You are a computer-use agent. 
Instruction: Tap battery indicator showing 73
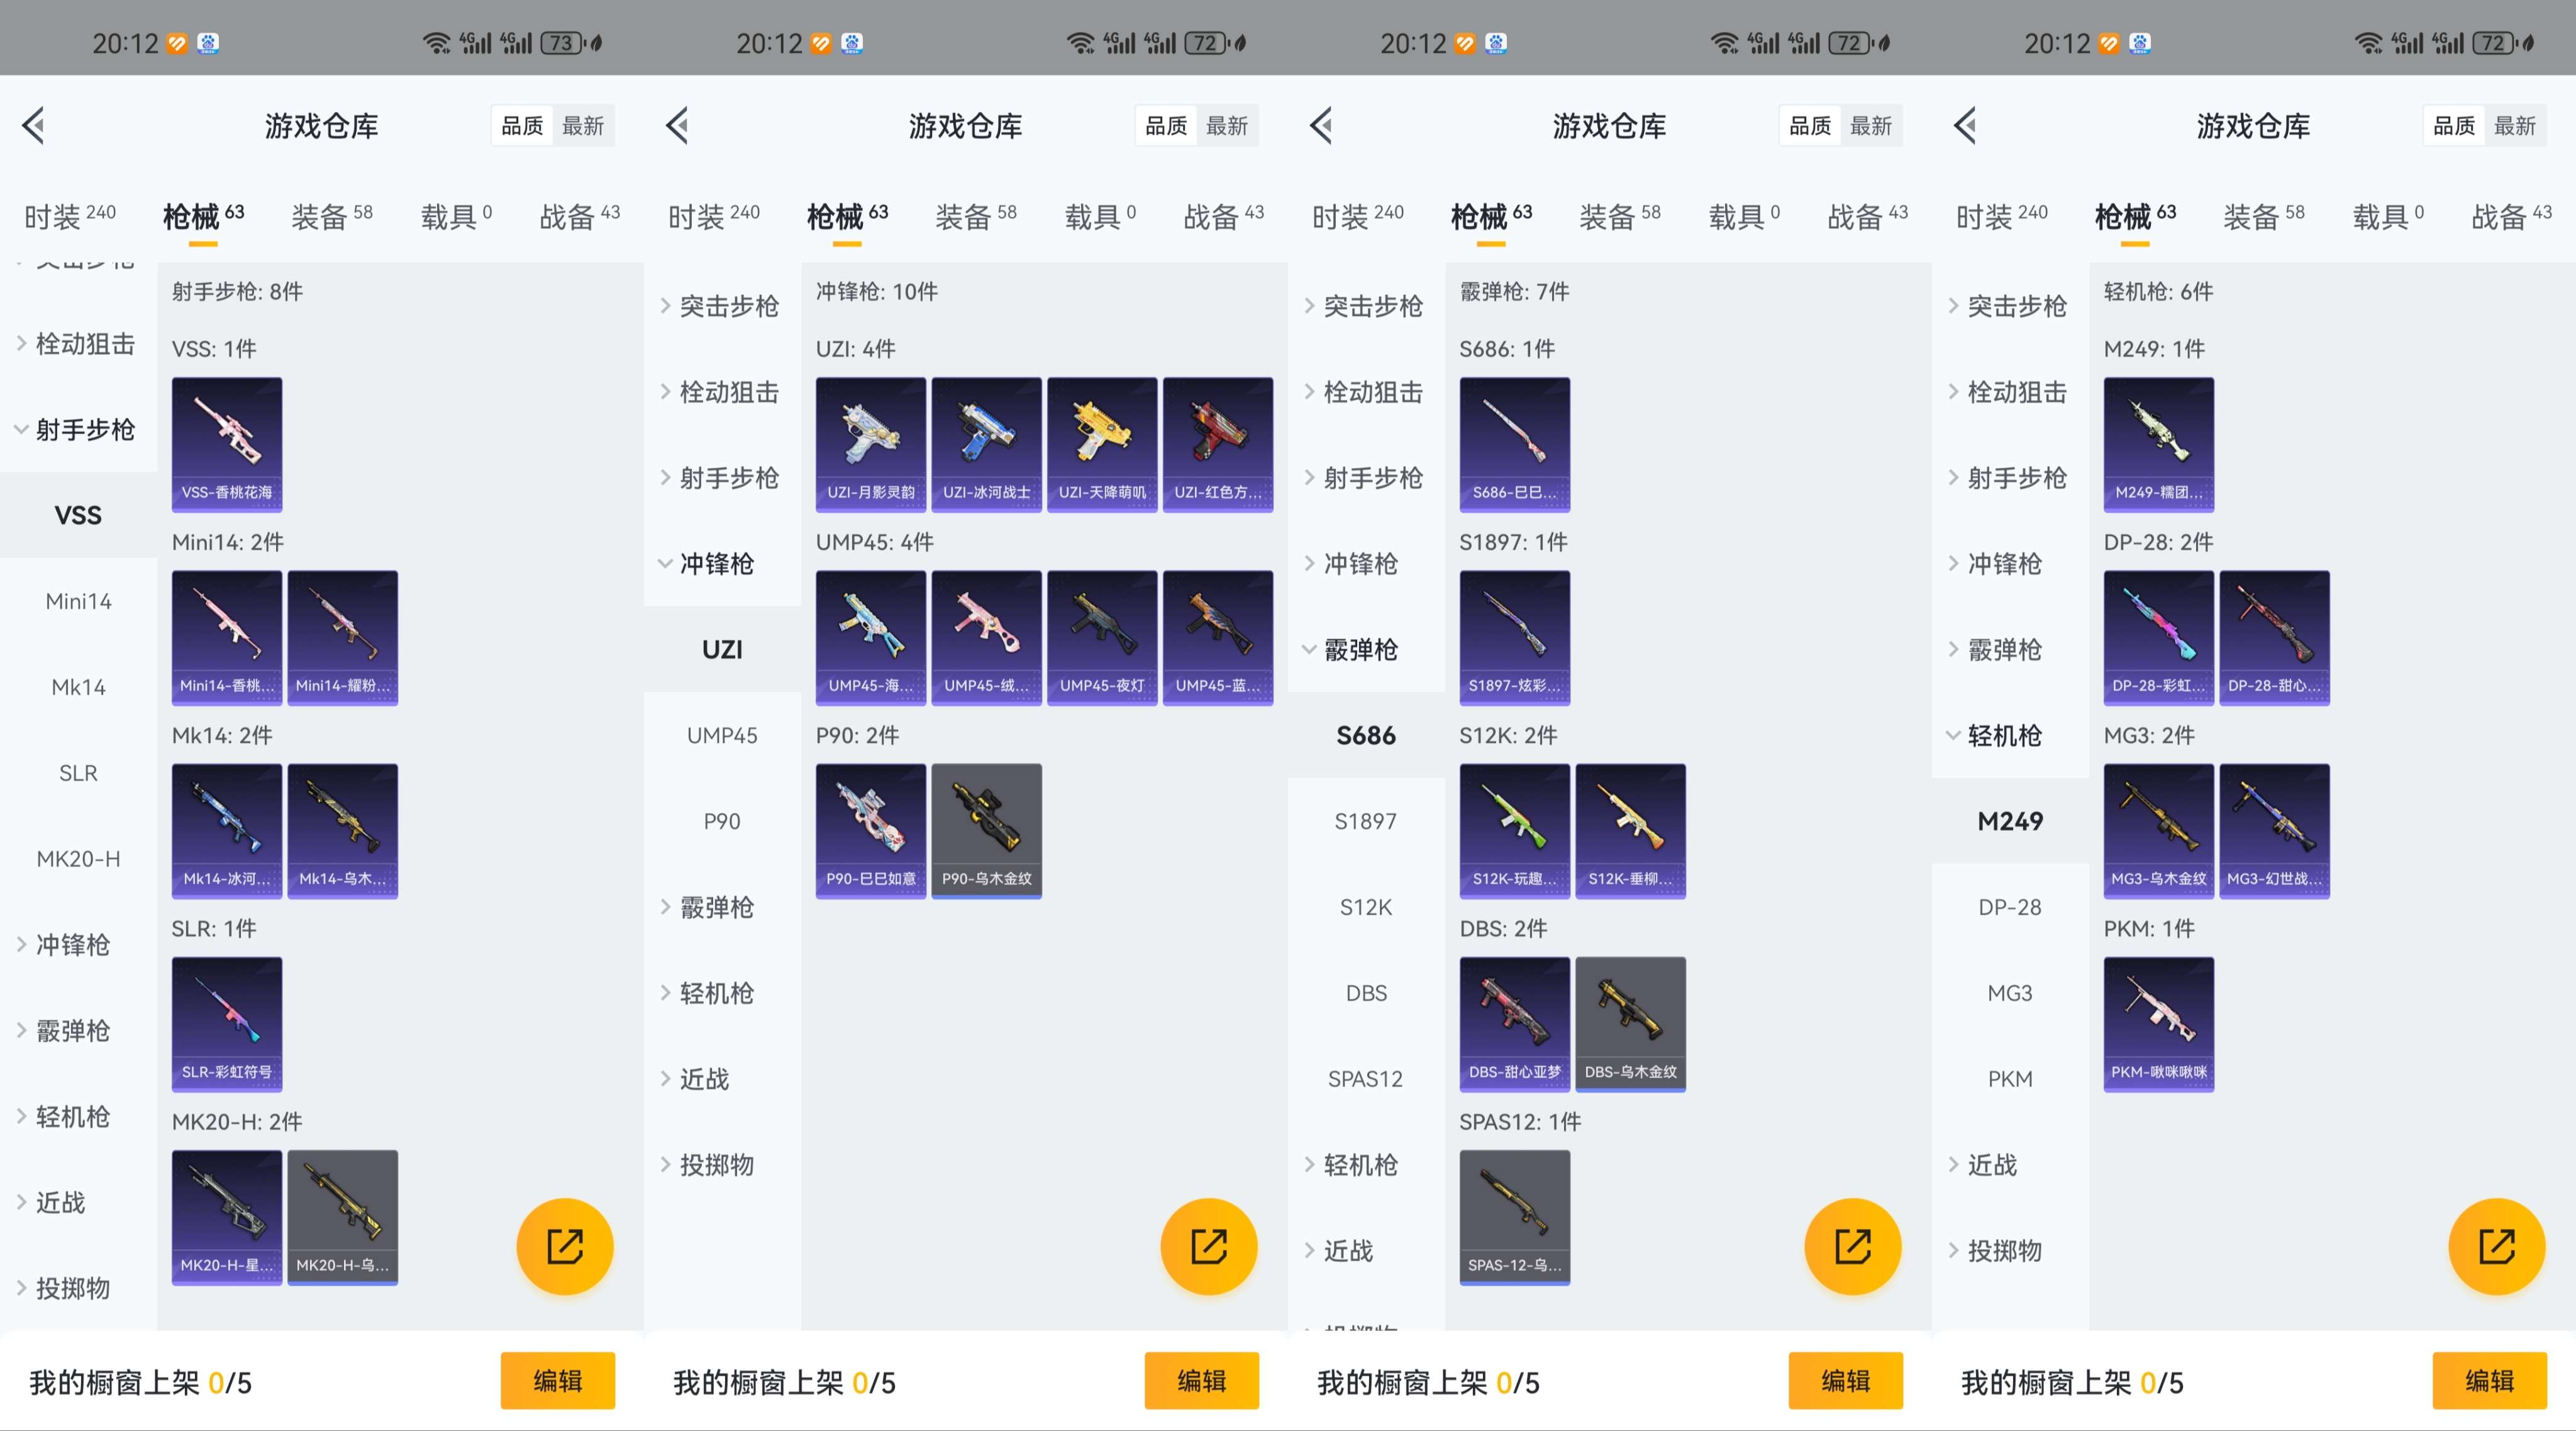(562, 43)
